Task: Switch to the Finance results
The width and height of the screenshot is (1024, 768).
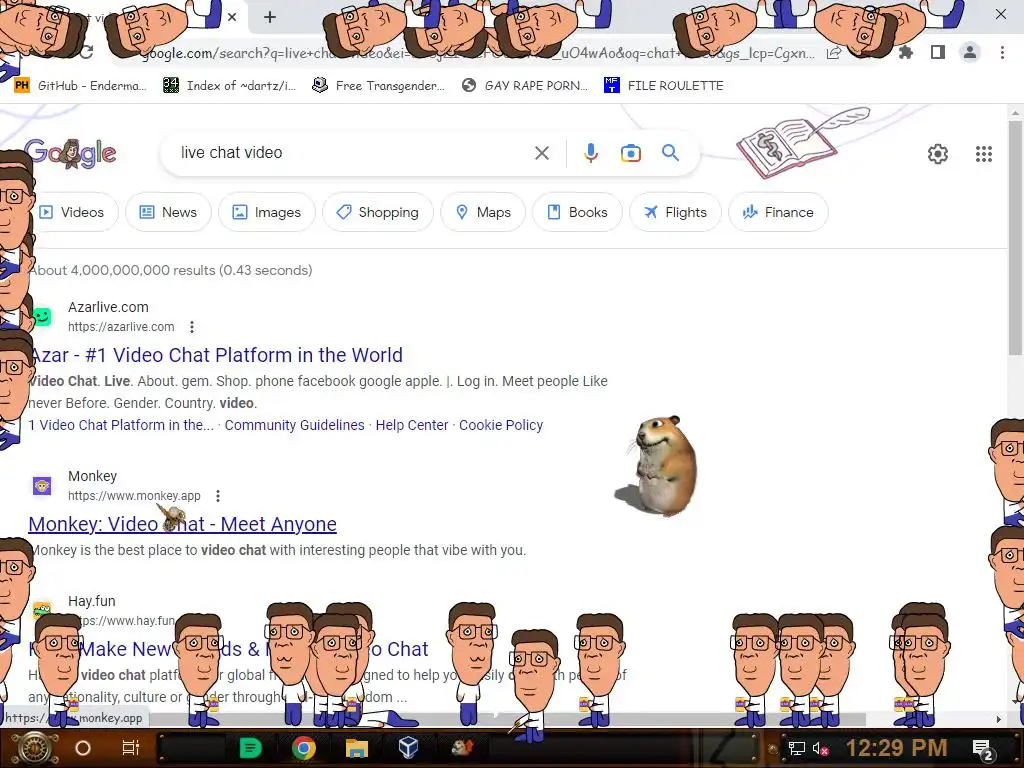Action: pyautogui.click(x=778, y=212)
